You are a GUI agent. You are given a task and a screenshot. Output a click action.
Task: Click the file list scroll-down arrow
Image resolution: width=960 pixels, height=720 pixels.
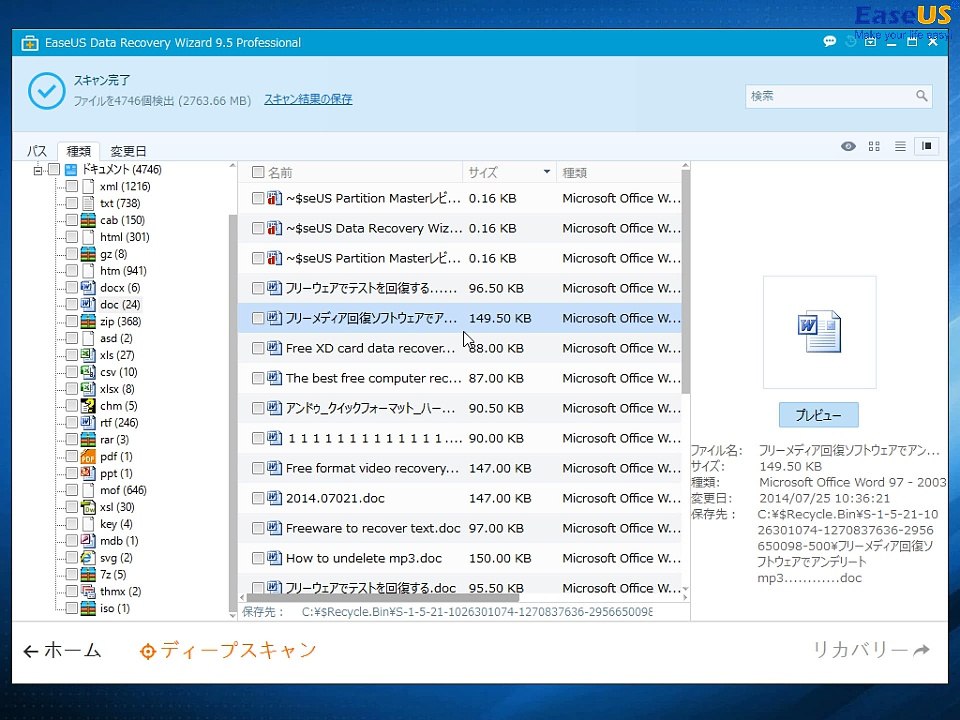[x=685, y=588]
